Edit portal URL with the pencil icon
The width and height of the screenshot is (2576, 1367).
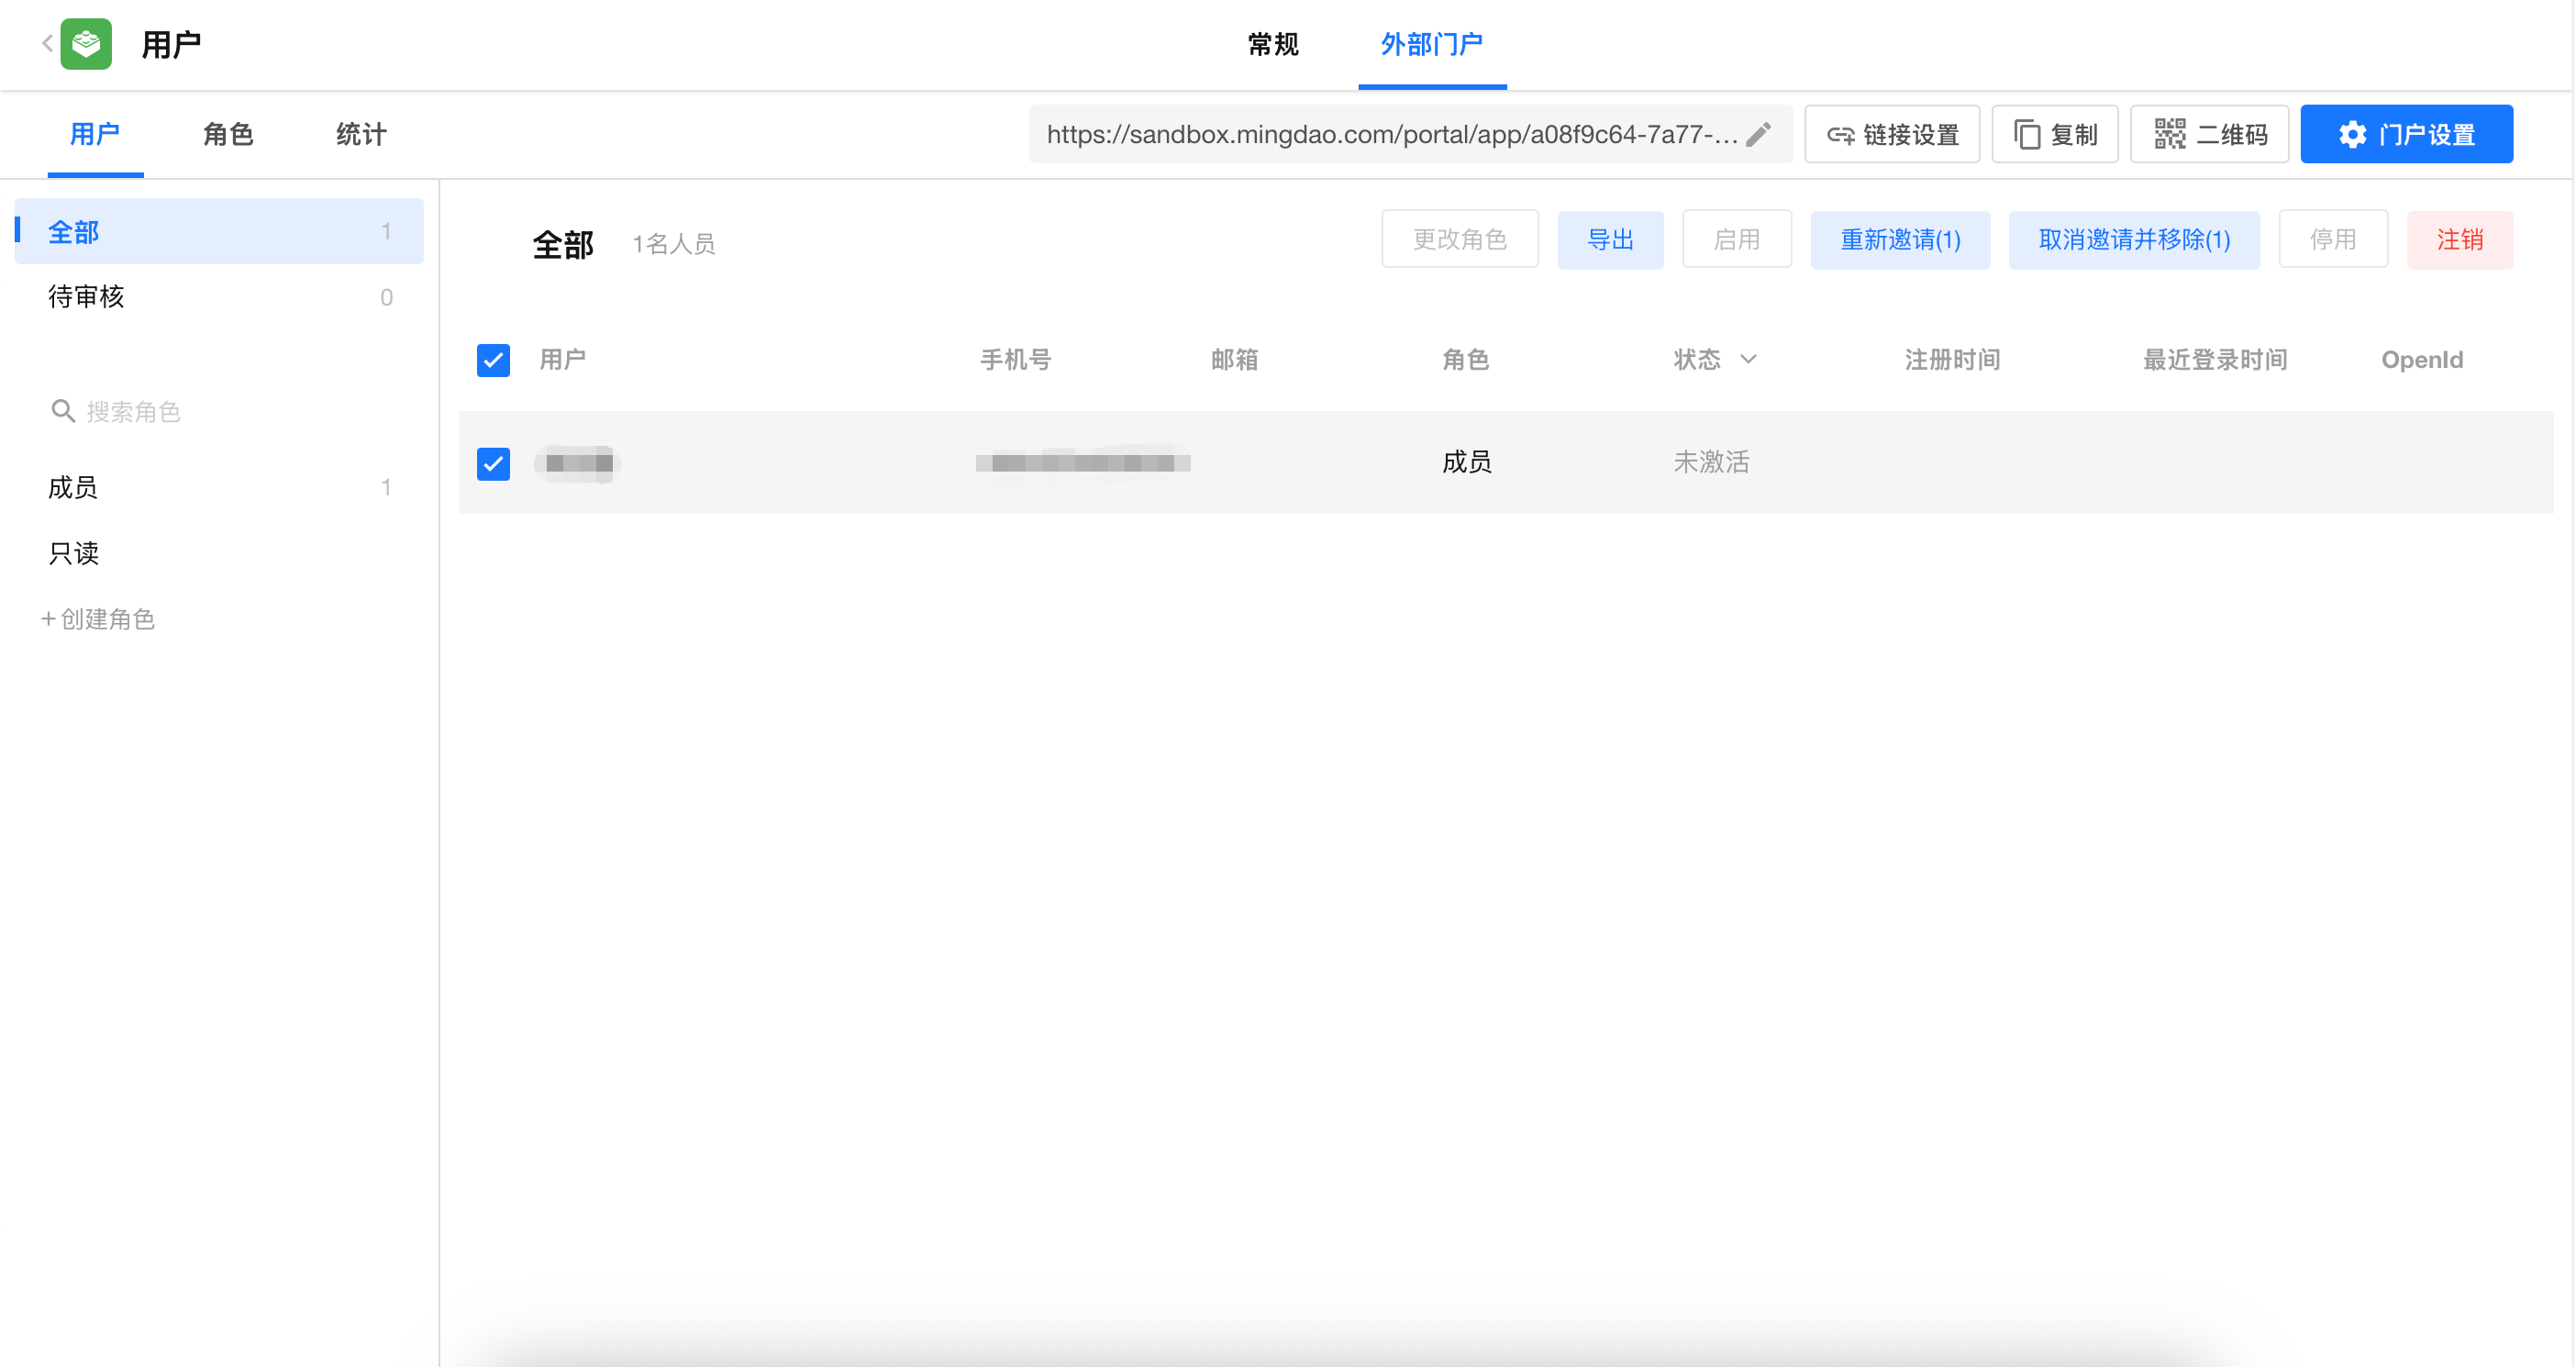coord(1759,134)
